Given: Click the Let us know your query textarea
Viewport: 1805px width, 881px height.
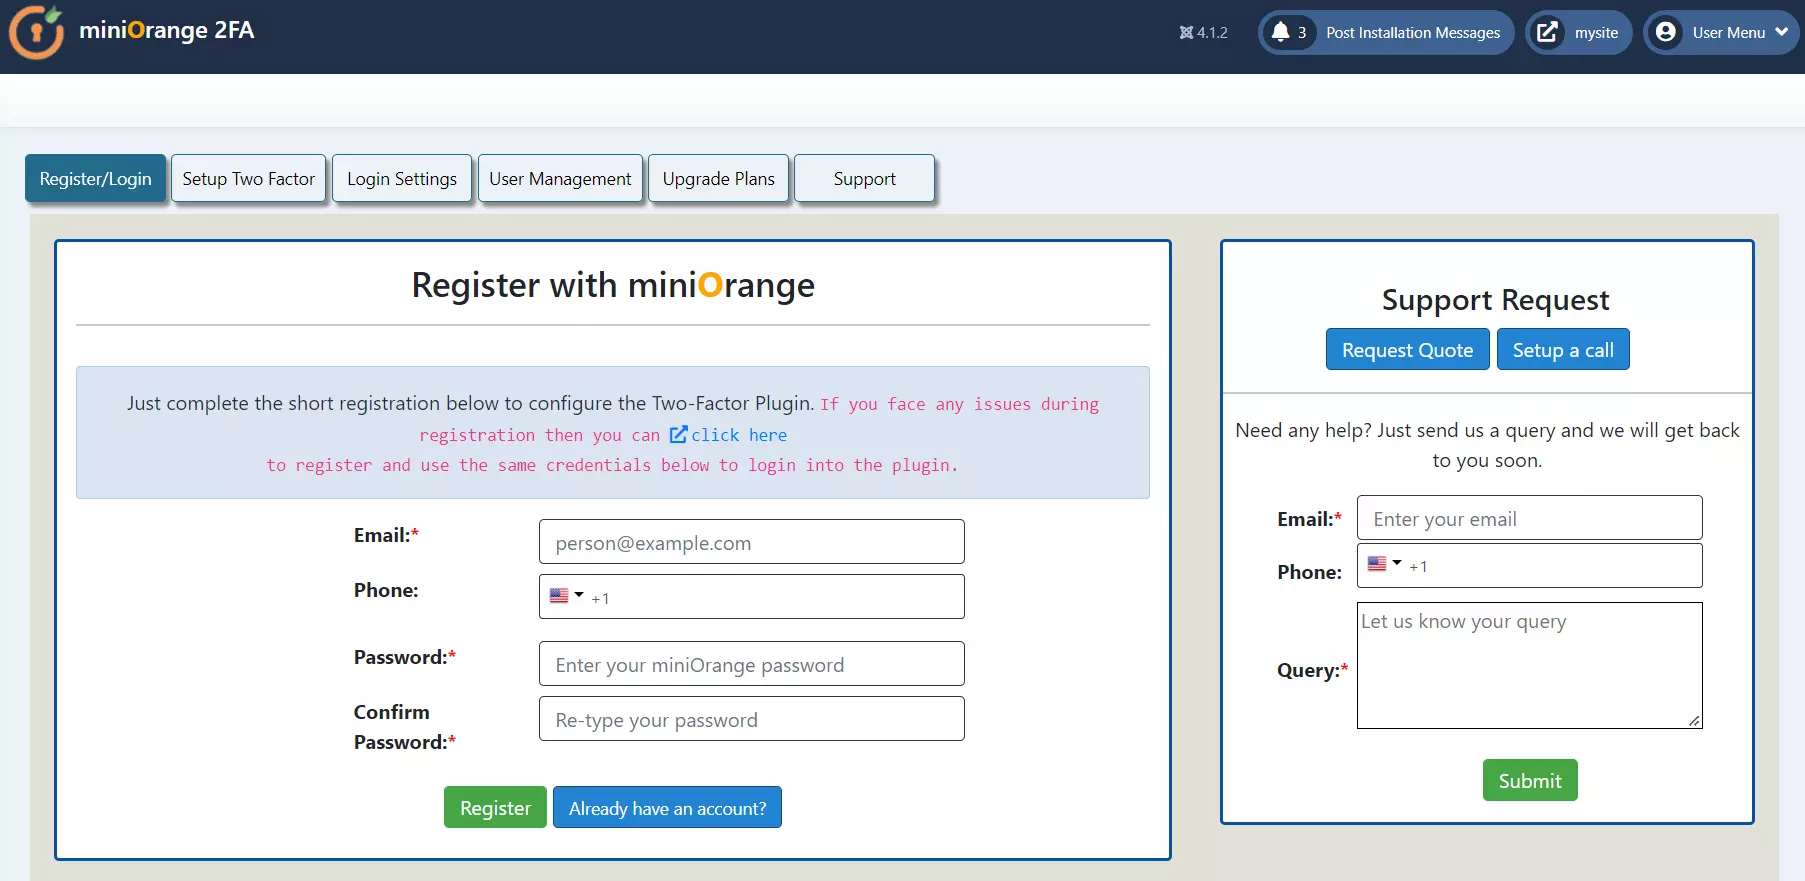Looking at the screenshot, I should [x=1530, y=665].
